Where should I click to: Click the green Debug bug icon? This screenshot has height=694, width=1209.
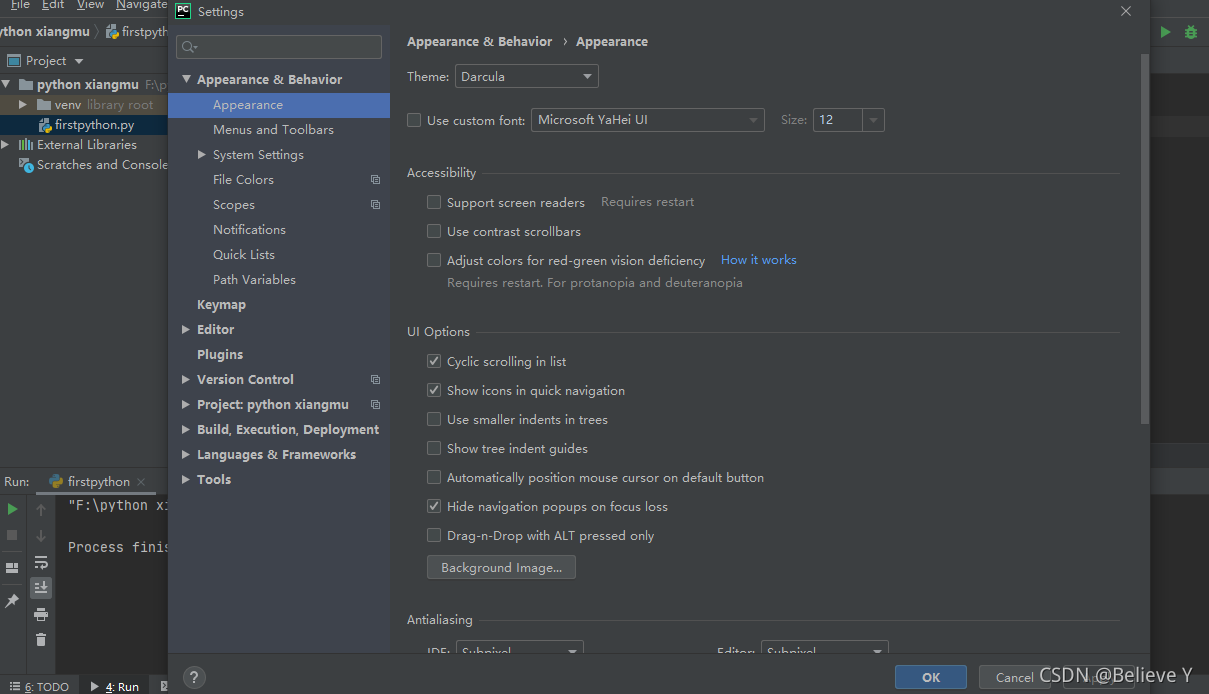[x=1191, y=32]
